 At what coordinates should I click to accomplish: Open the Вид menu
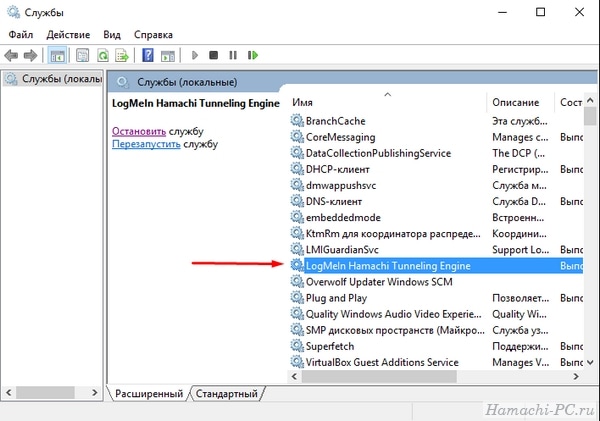point(112,35)
